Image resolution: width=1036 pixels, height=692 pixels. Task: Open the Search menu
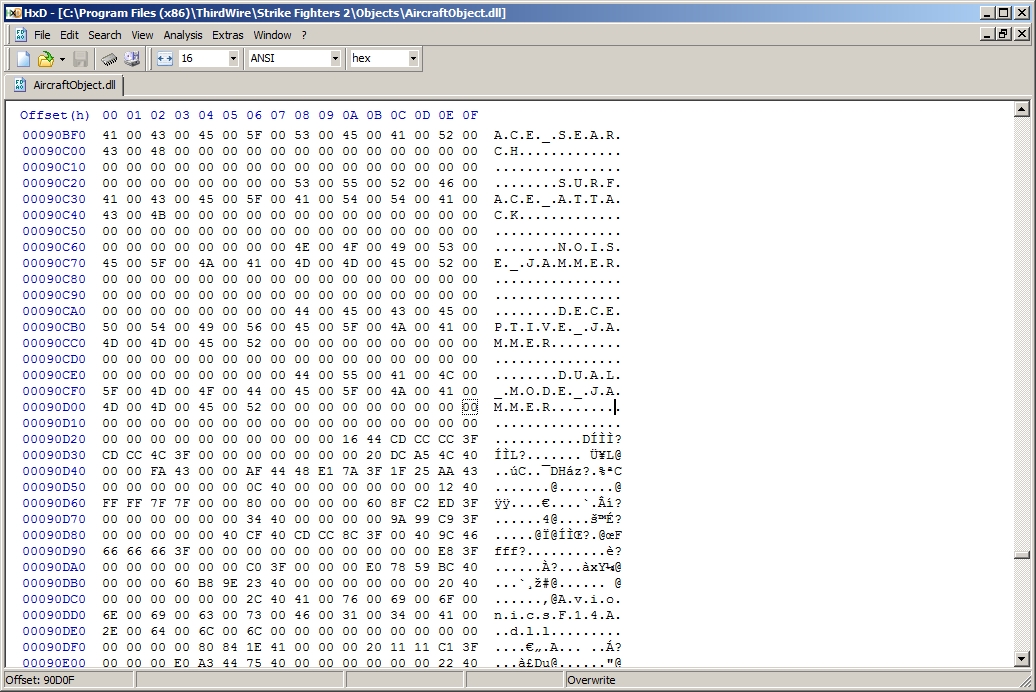tap(105, 35)
